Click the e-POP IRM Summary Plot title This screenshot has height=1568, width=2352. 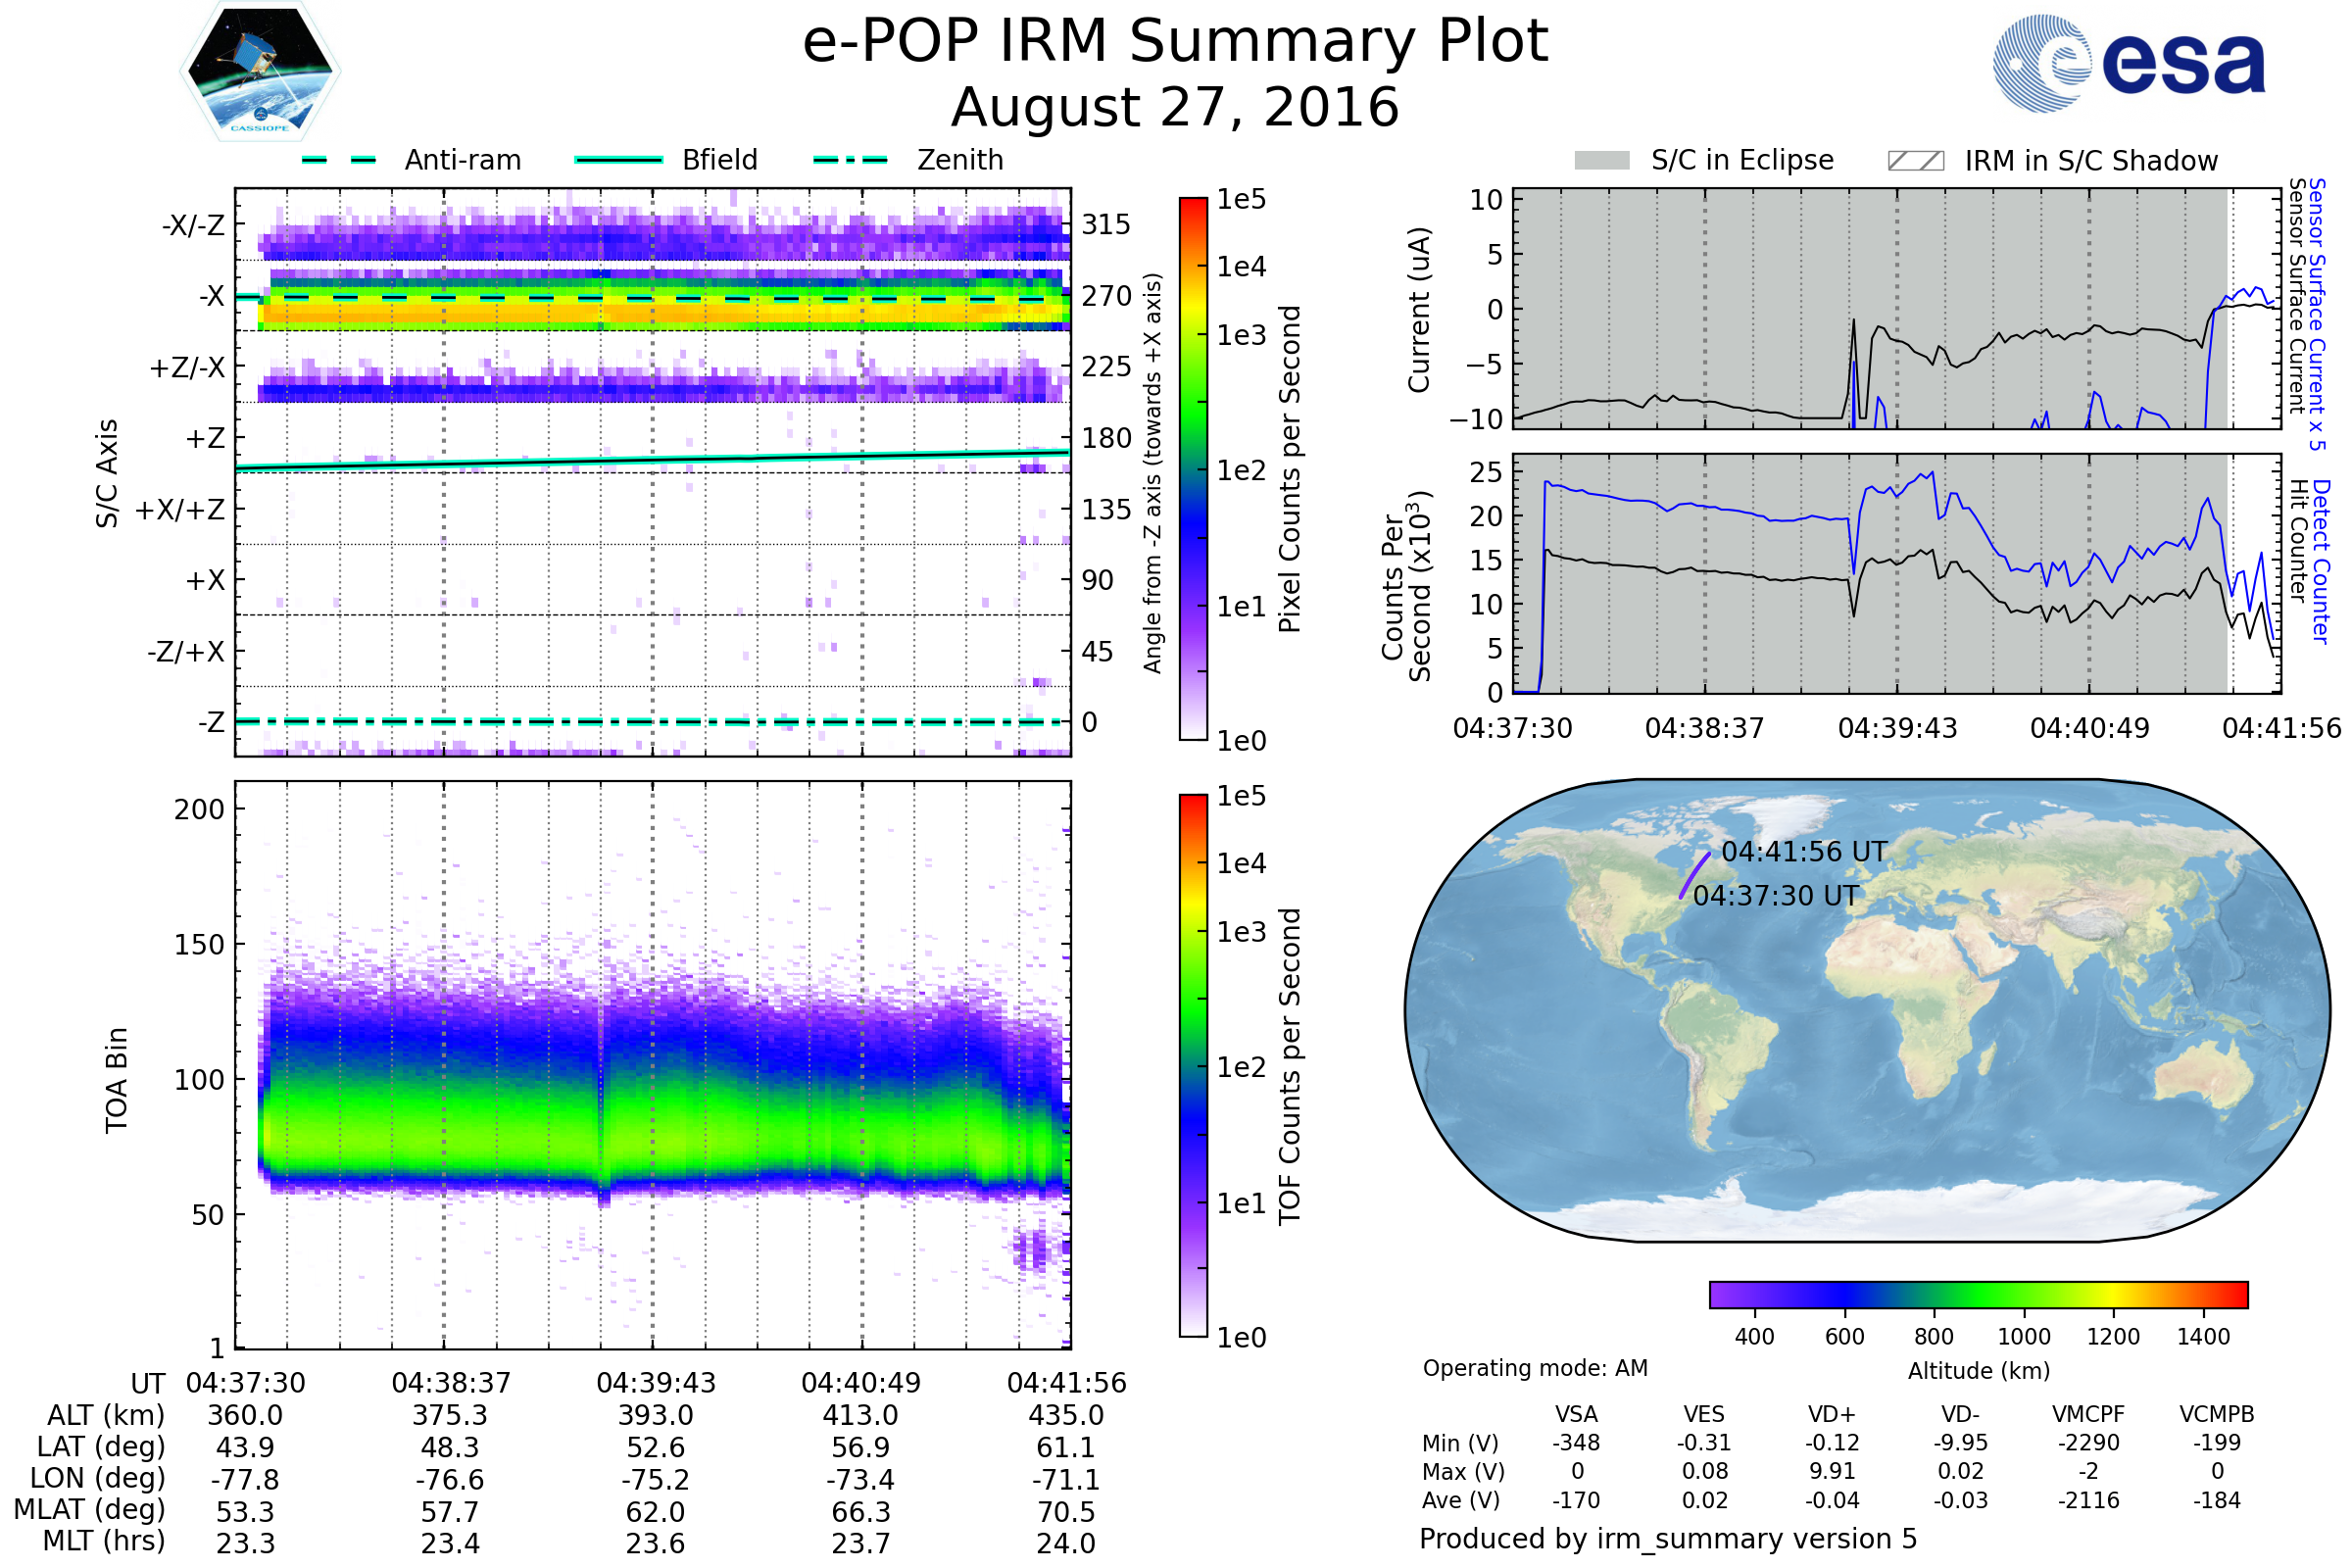click(1175, 42)
